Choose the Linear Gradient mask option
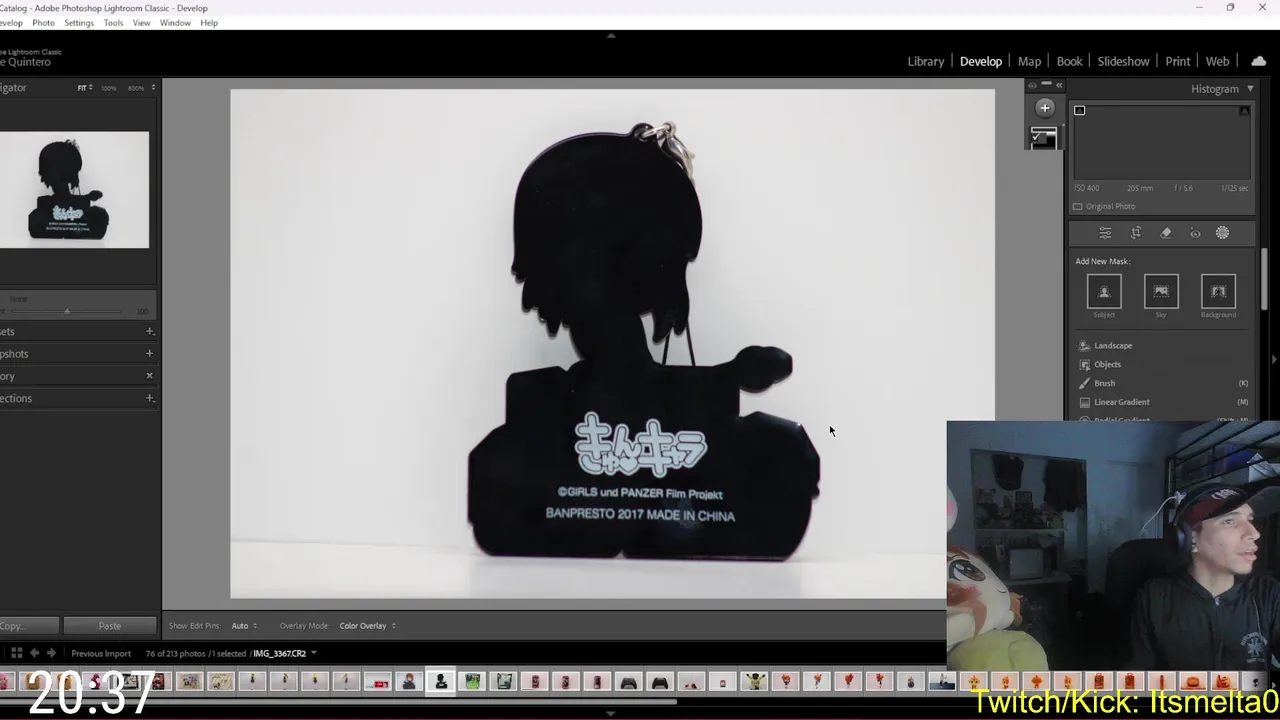Screen dimensions: 1280x720 [1121, 402]
